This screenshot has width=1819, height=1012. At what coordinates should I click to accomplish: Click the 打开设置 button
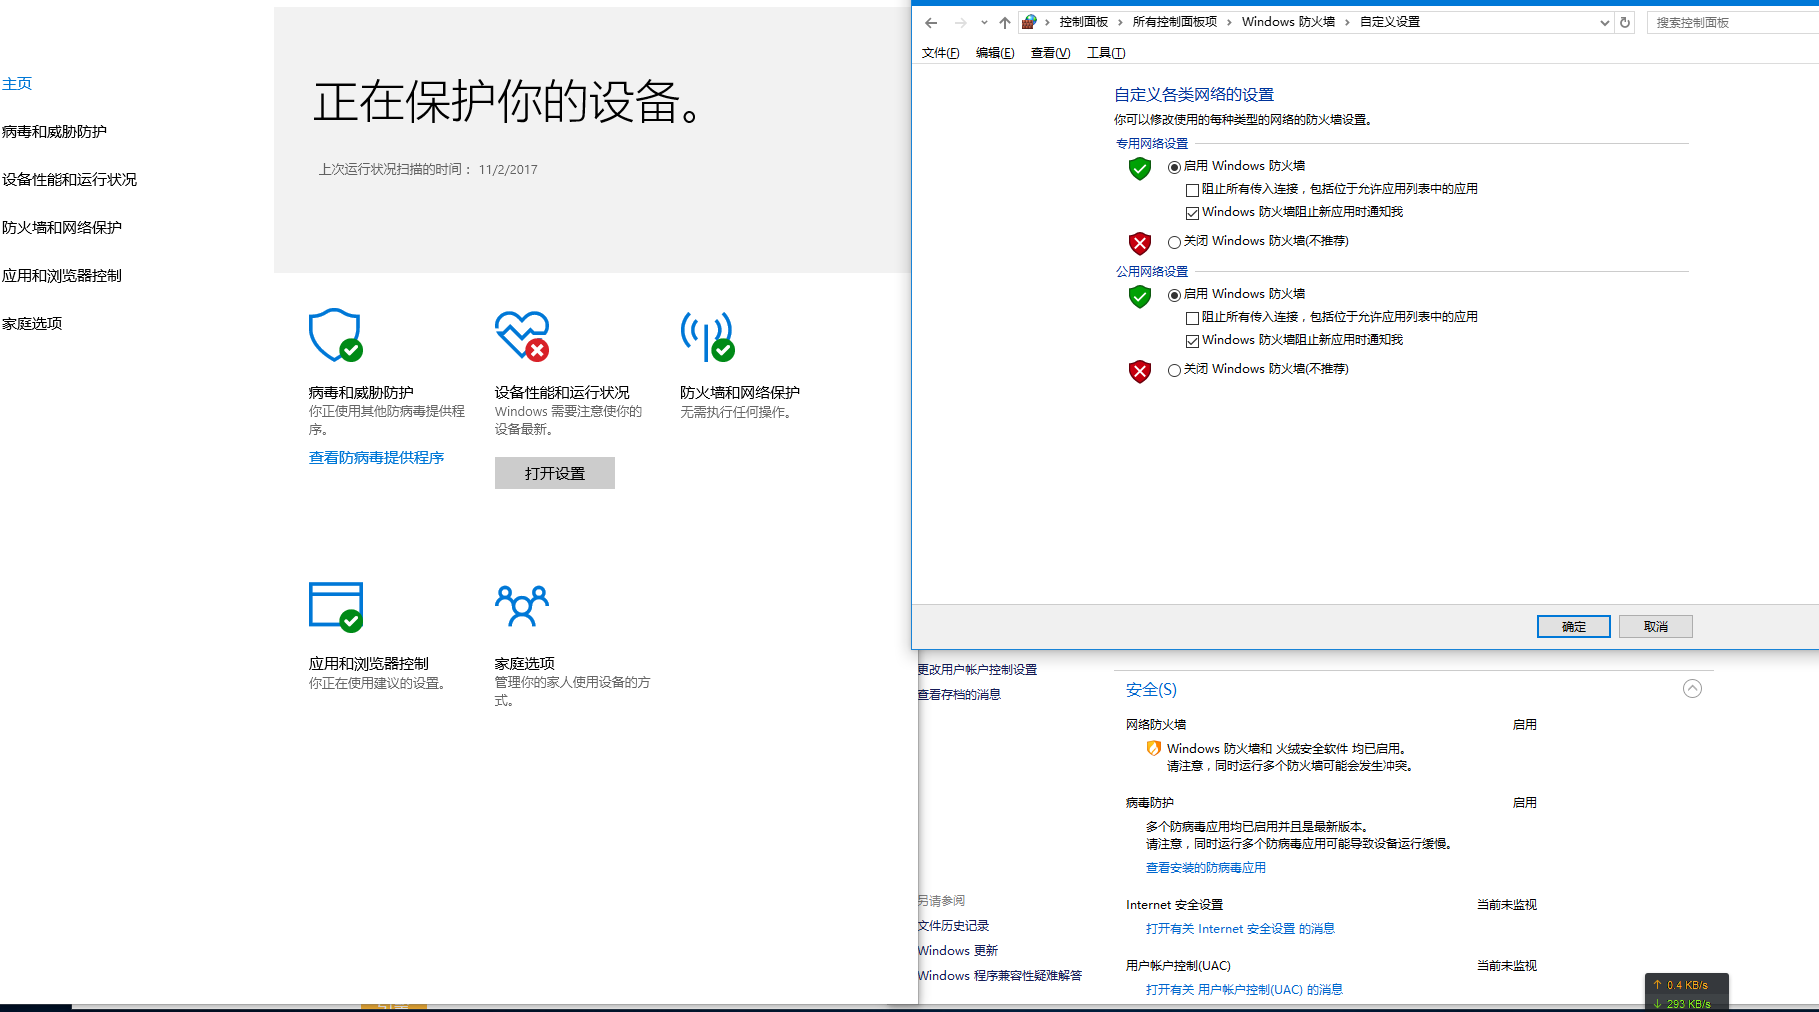point(555,473)
